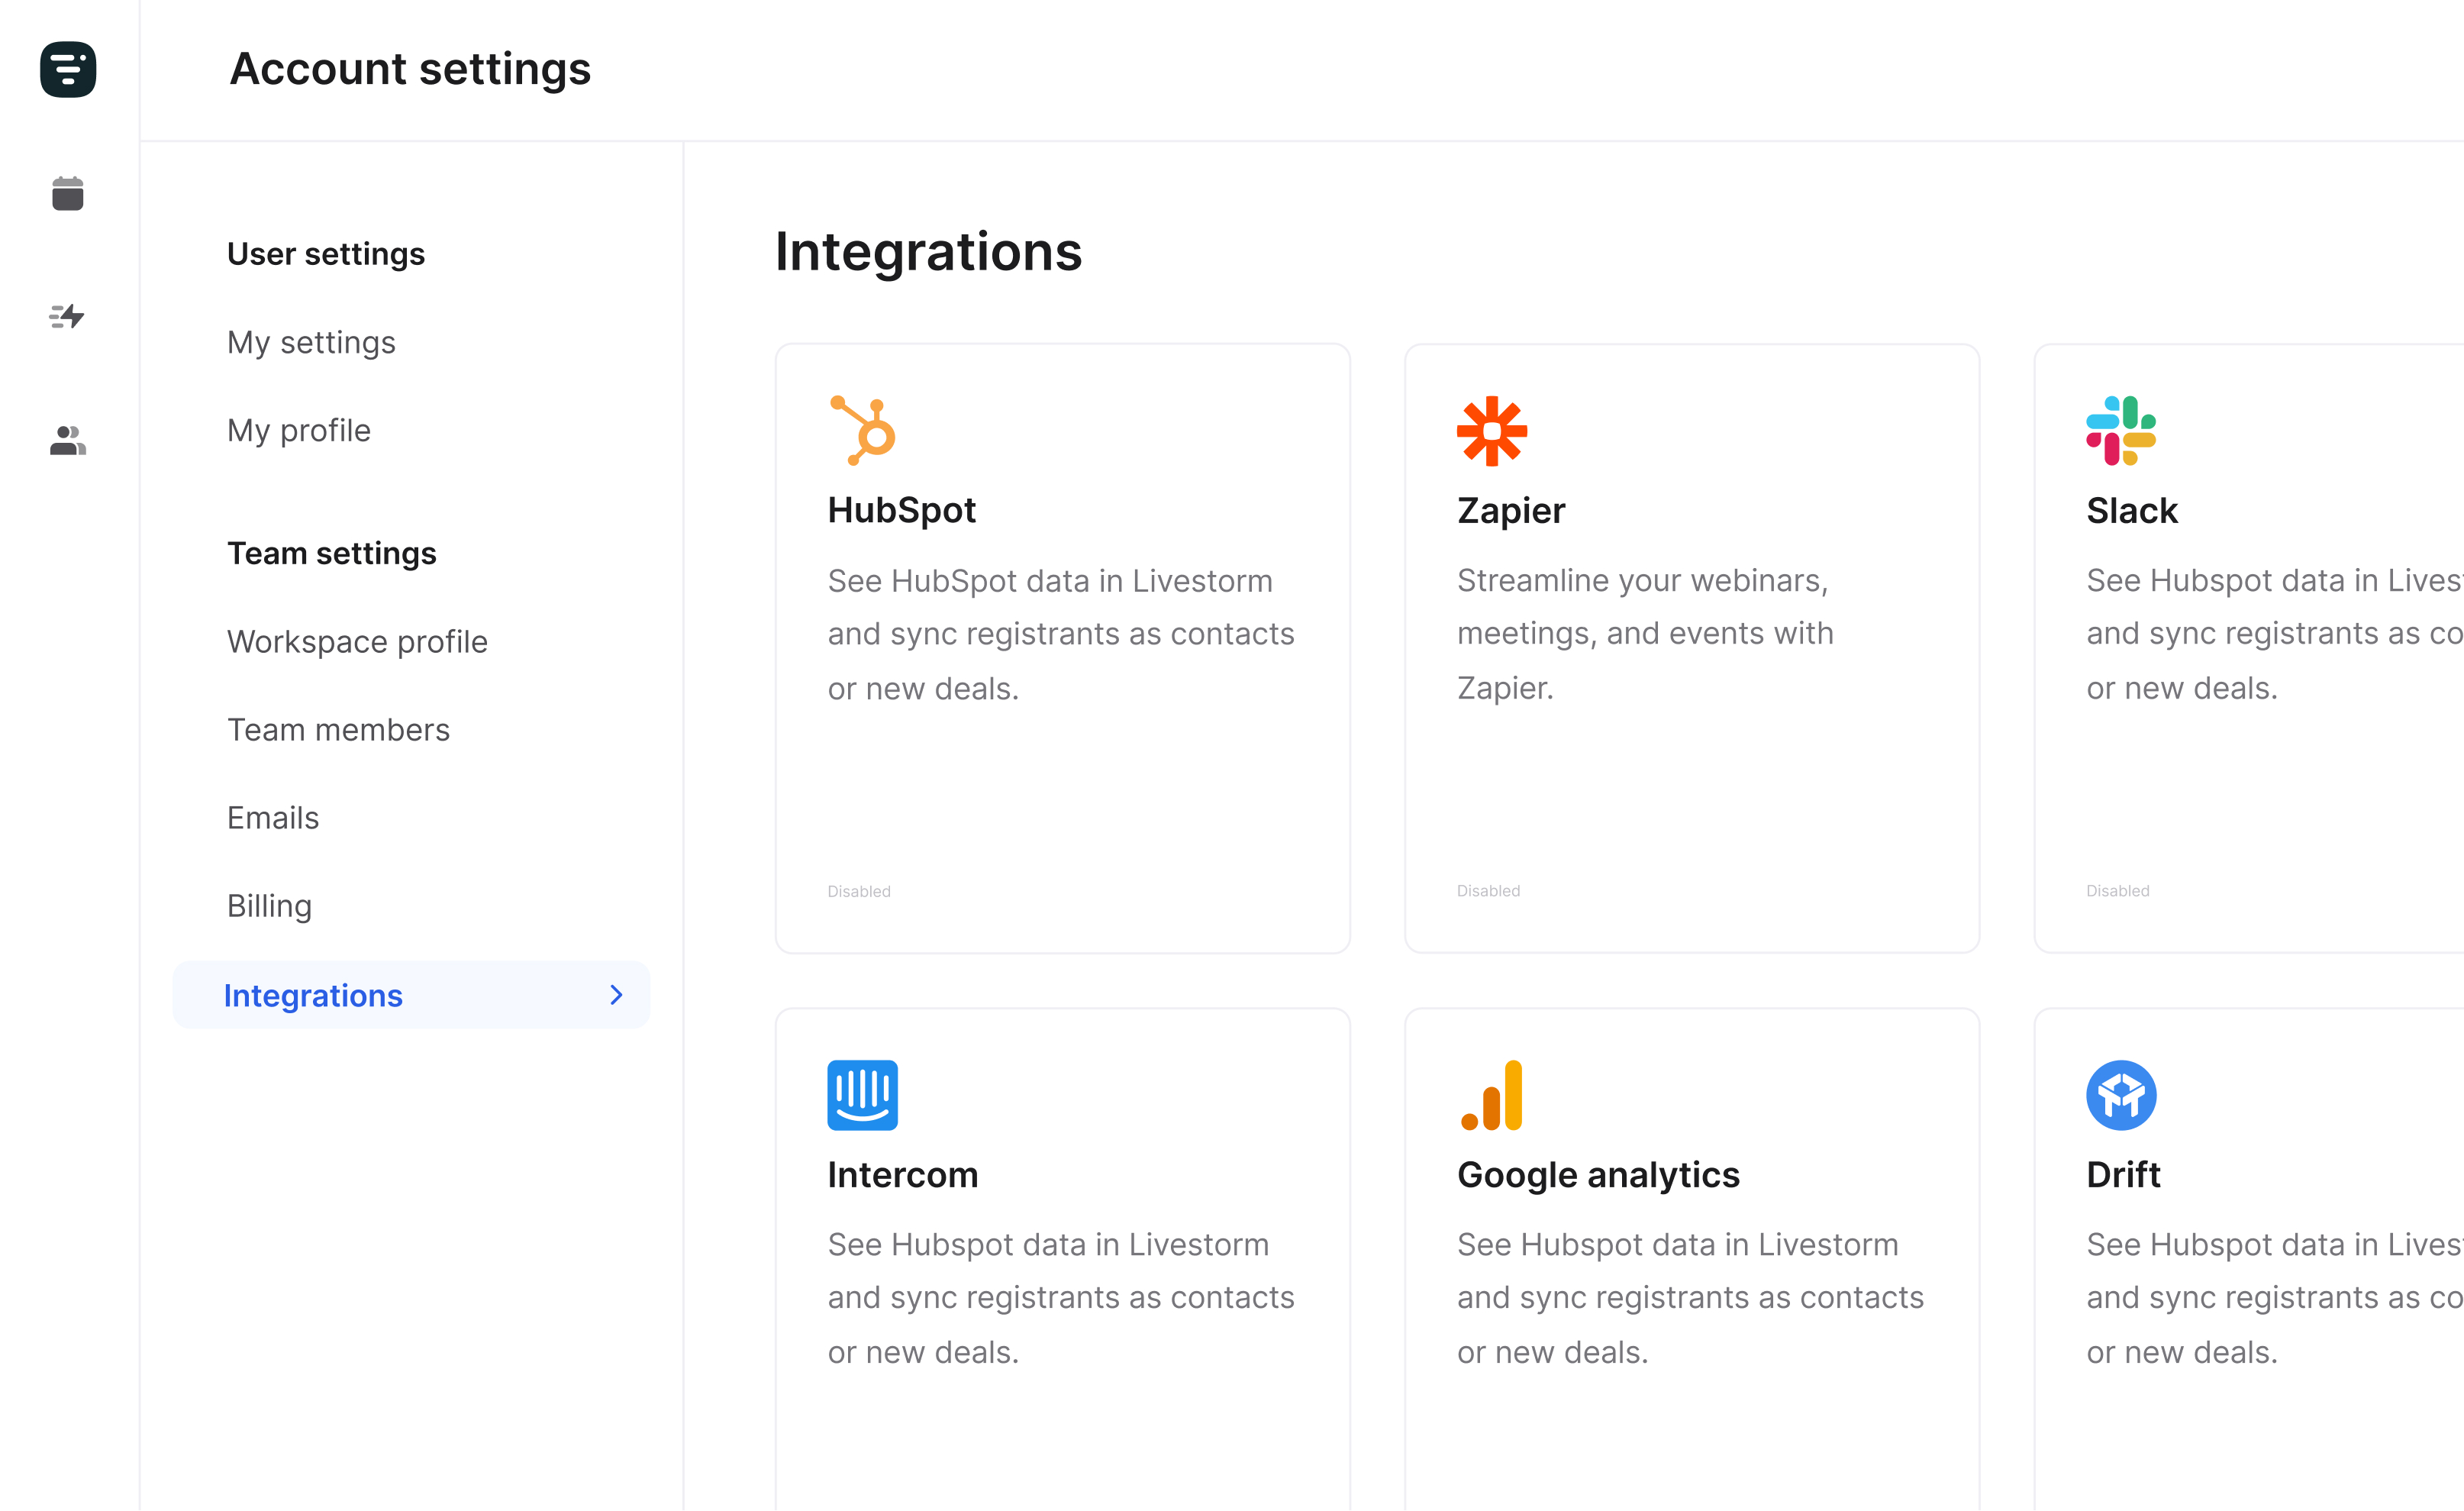Click the Team settings heading
The width and height of the screenshot is (2464, 1511).
pyautogui.click(x=332, y=553)
